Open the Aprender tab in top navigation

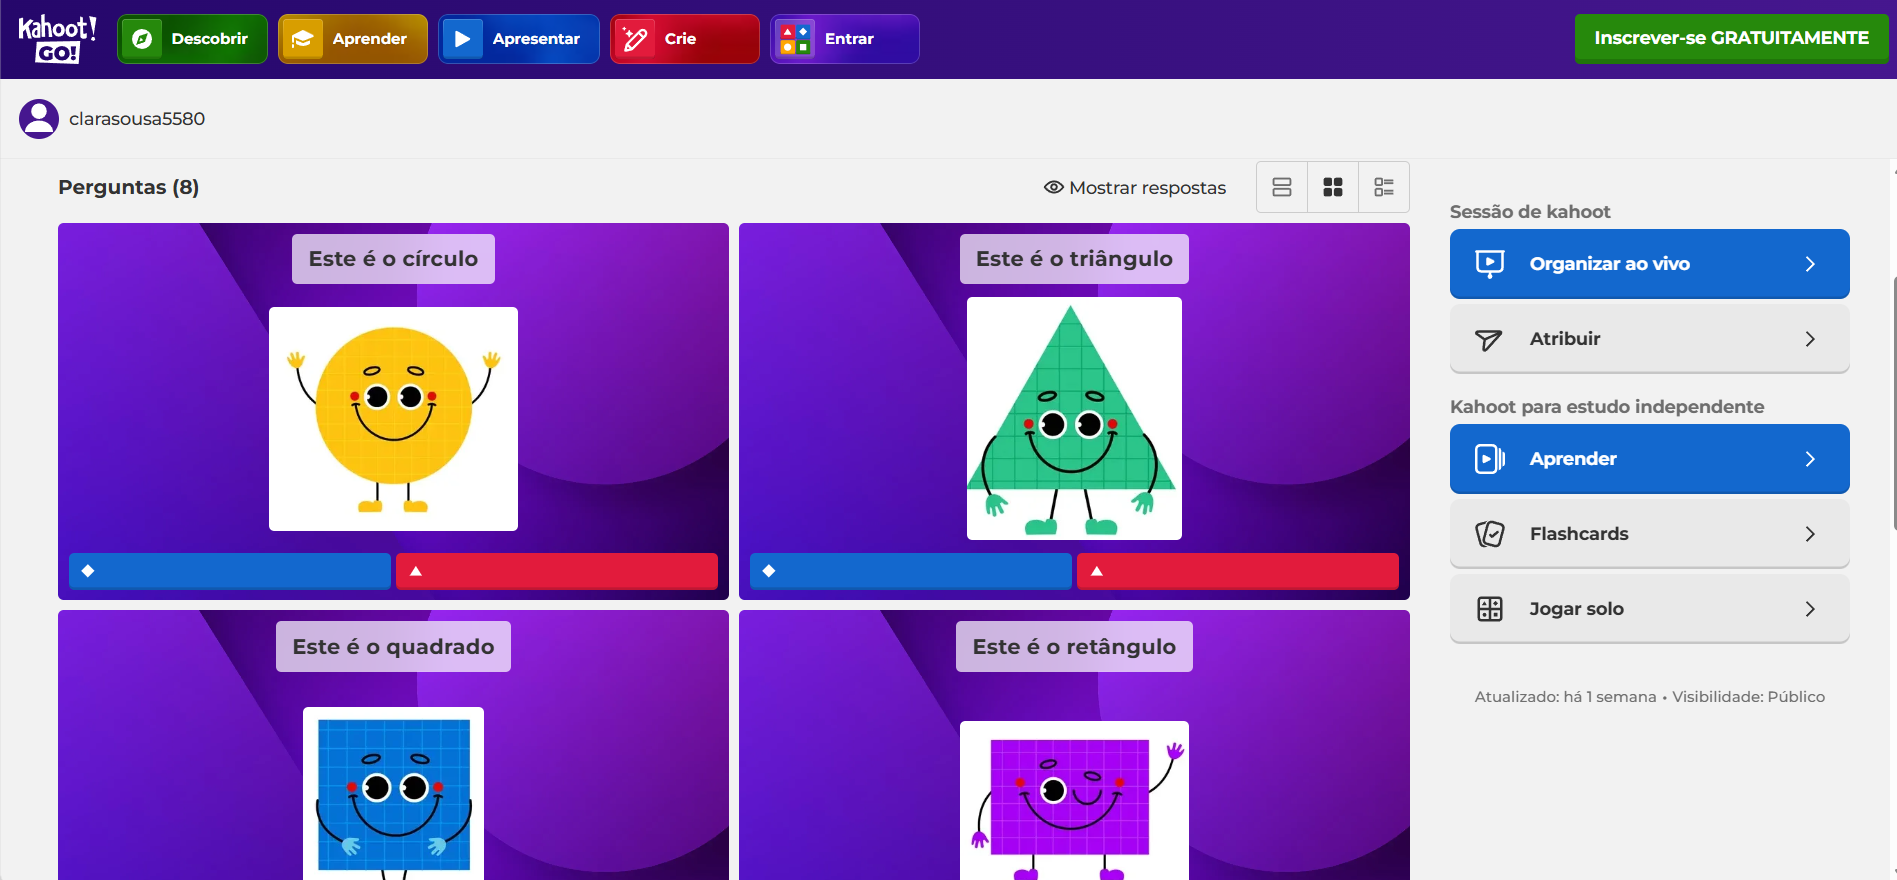[353, 39]
